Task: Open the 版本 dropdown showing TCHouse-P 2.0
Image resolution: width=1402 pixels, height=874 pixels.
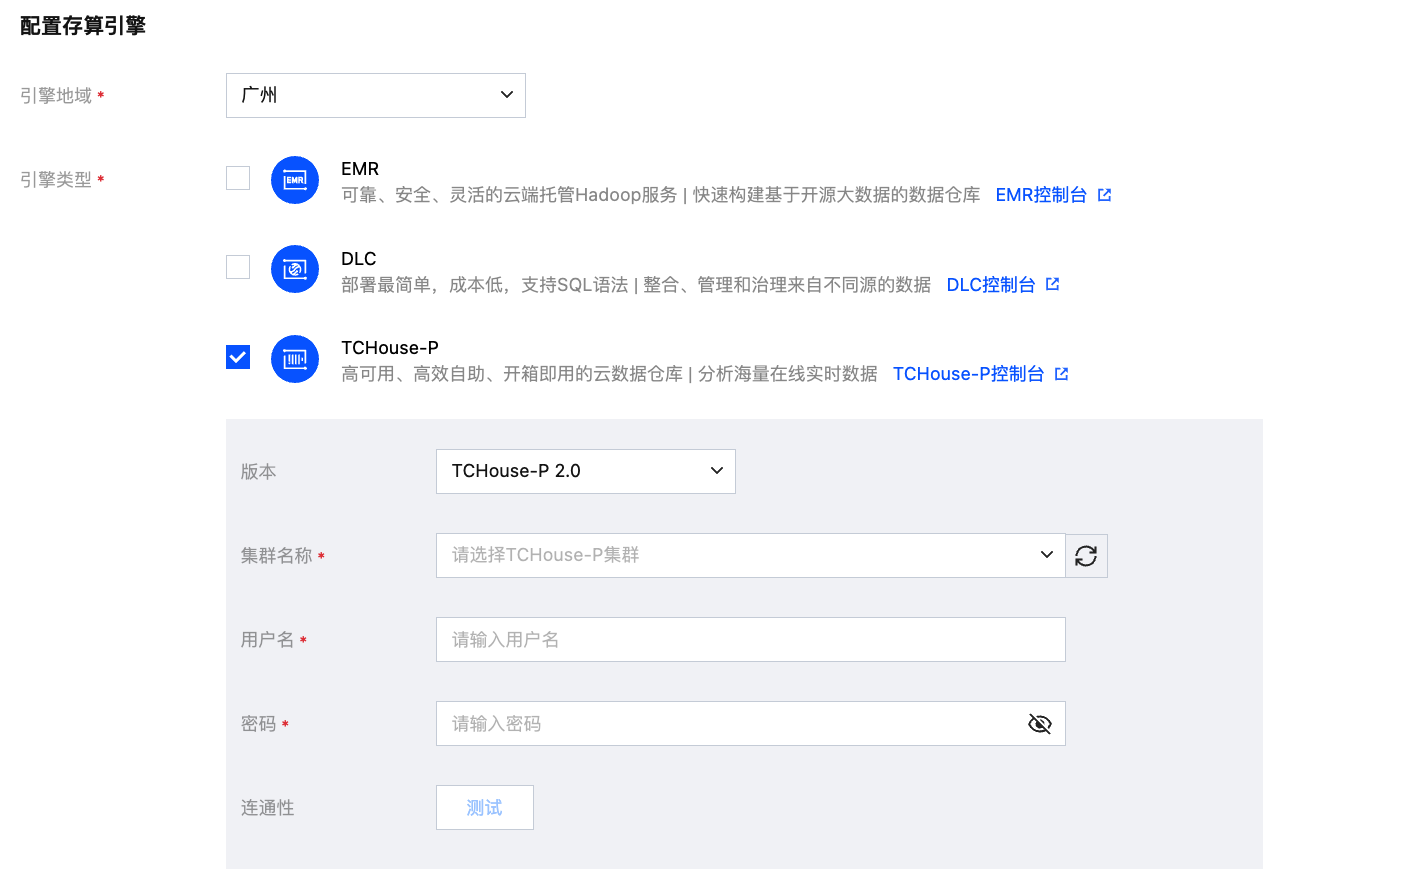Action: pos(586,471)
